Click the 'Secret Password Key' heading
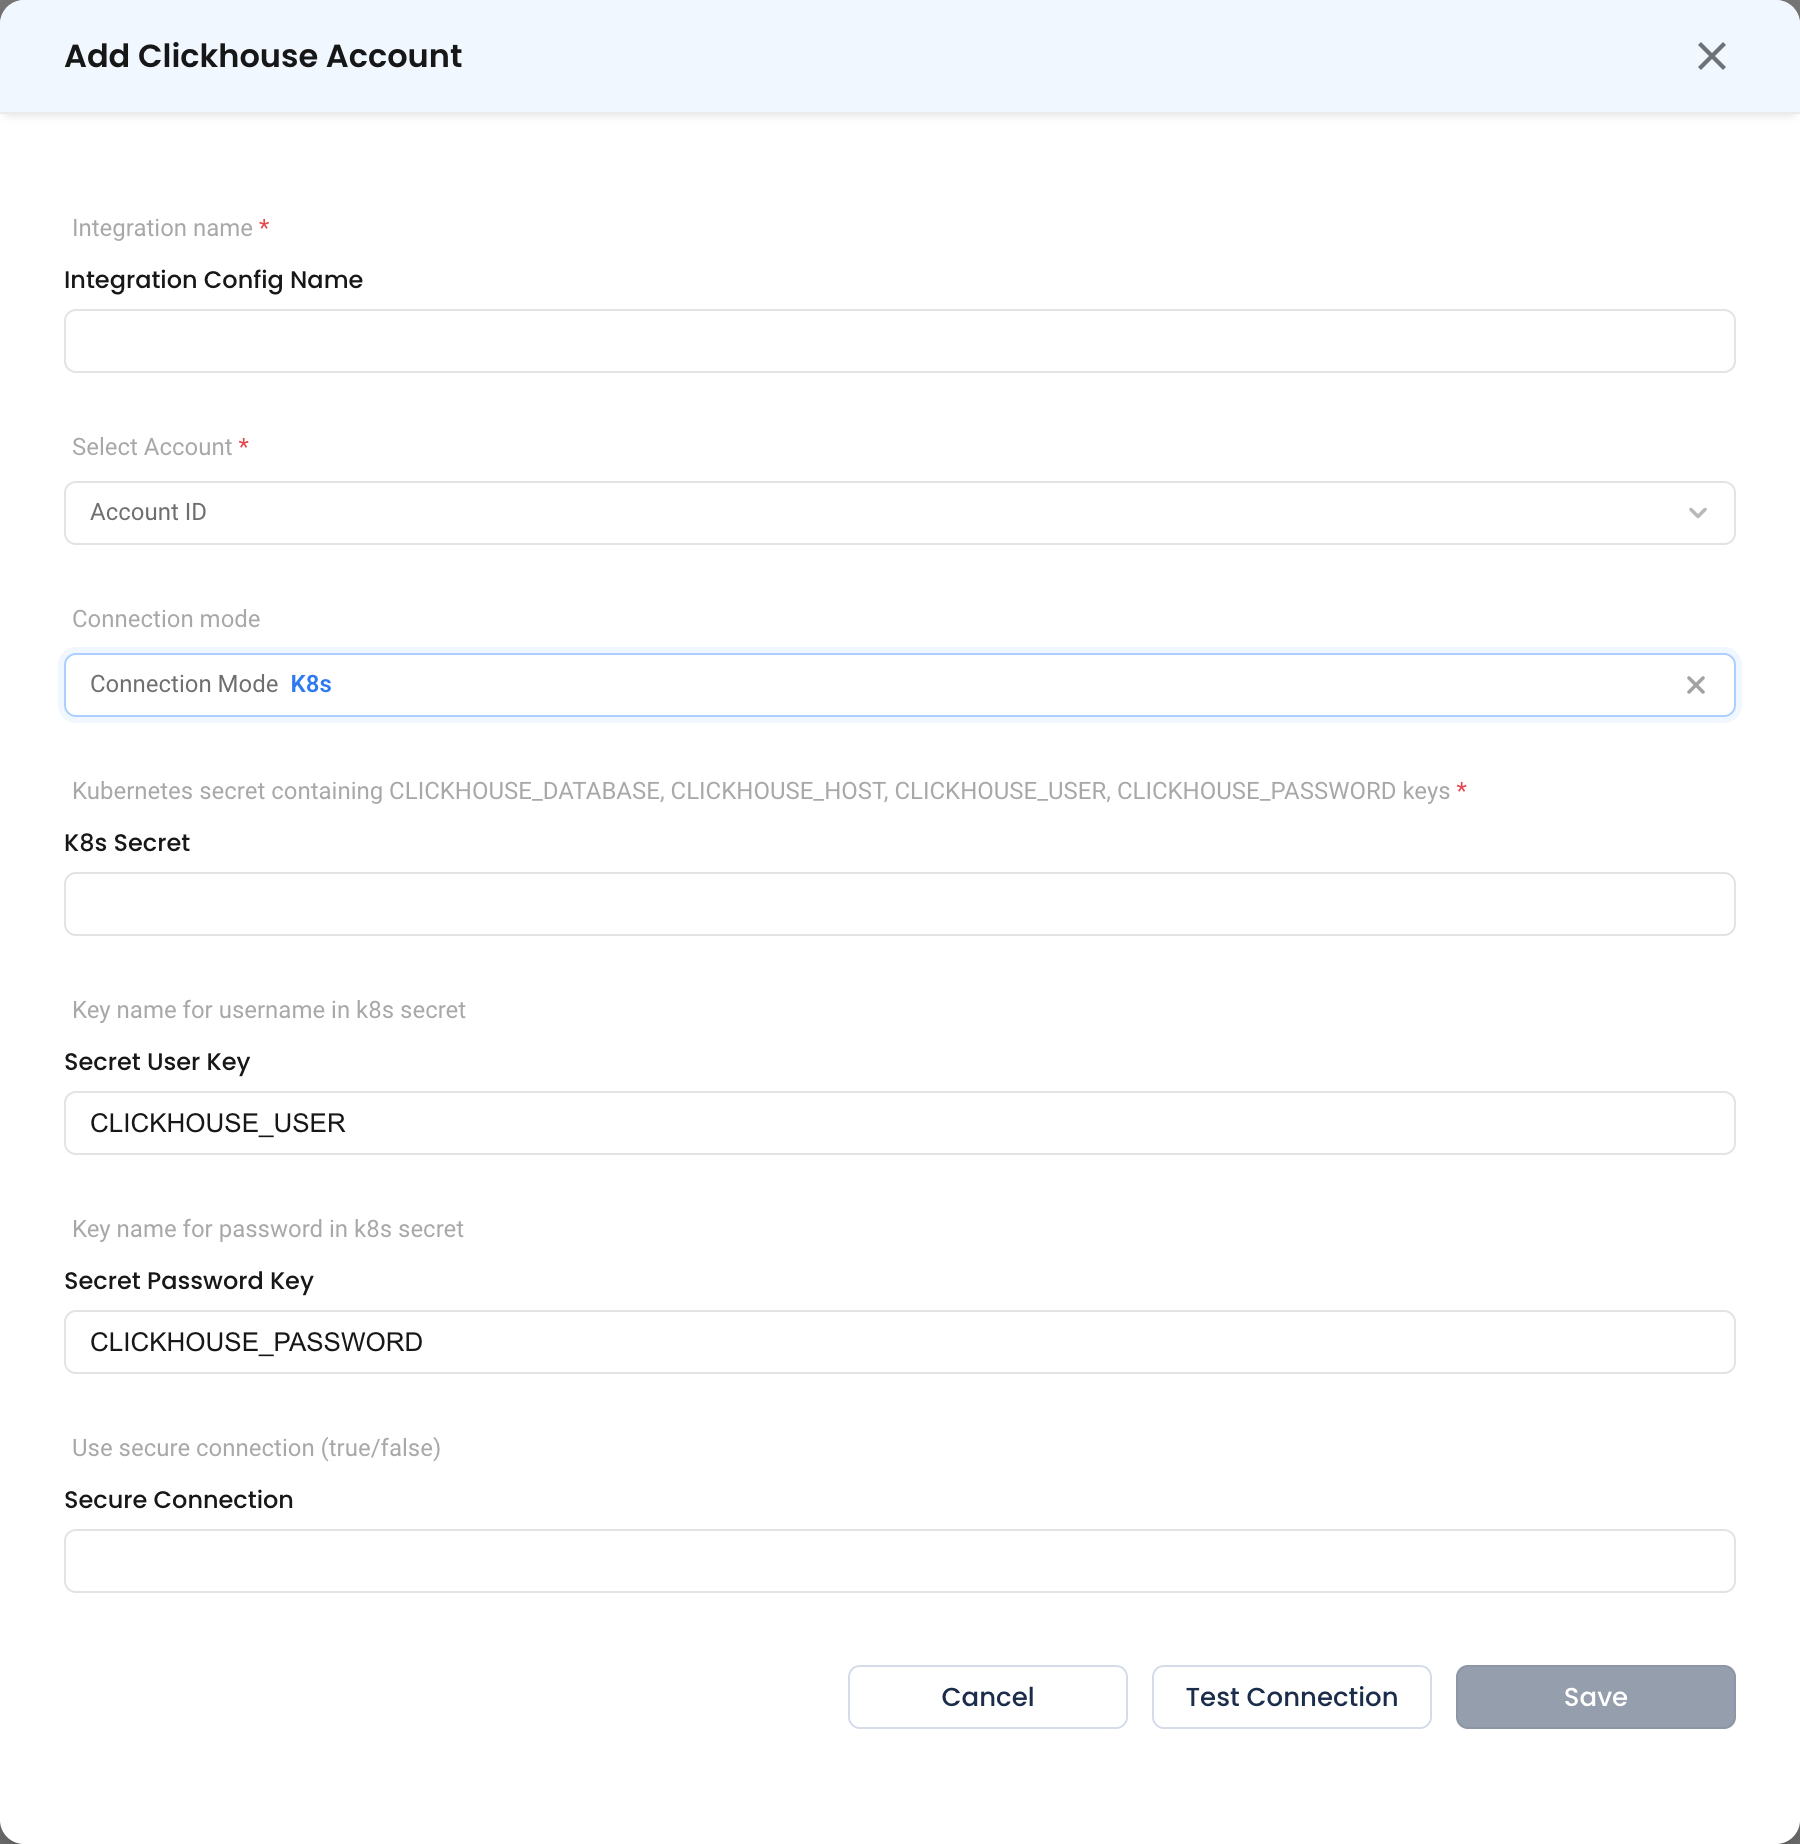This screenshot has height=1844, width=1800. coord(189,1281)
